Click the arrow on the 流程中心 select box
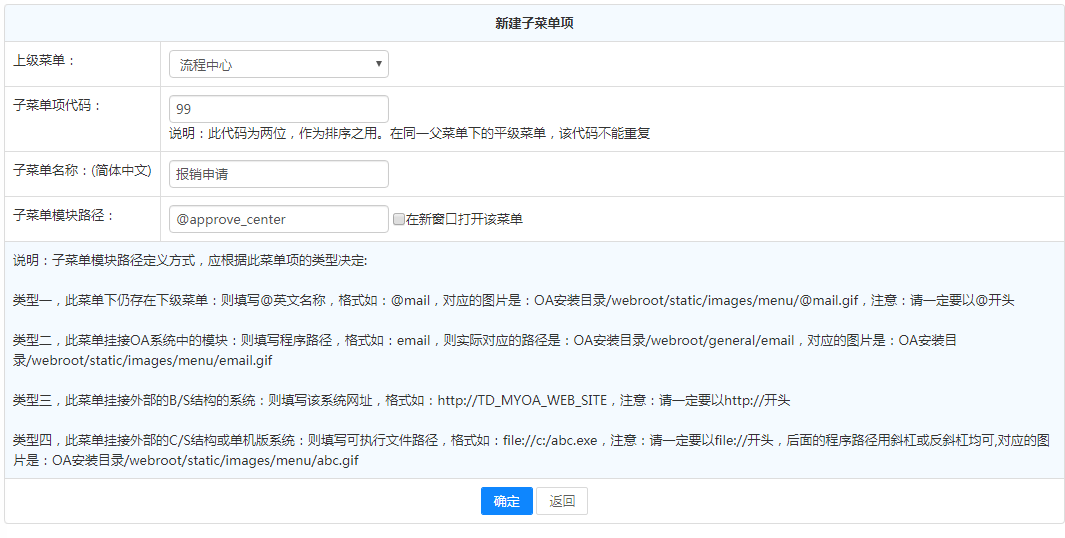The height and width of the screenshot is (538, 1065). point(378,65)
